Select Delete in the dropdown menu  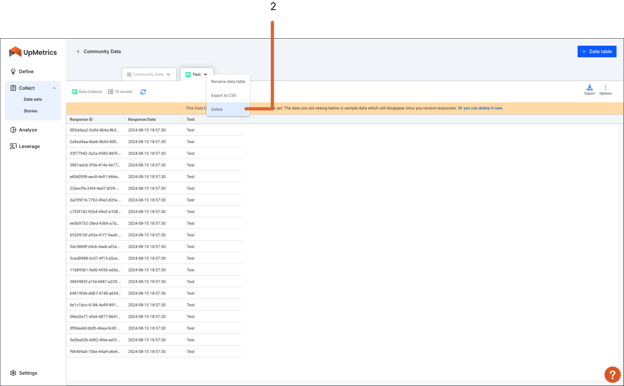point(228,109)
